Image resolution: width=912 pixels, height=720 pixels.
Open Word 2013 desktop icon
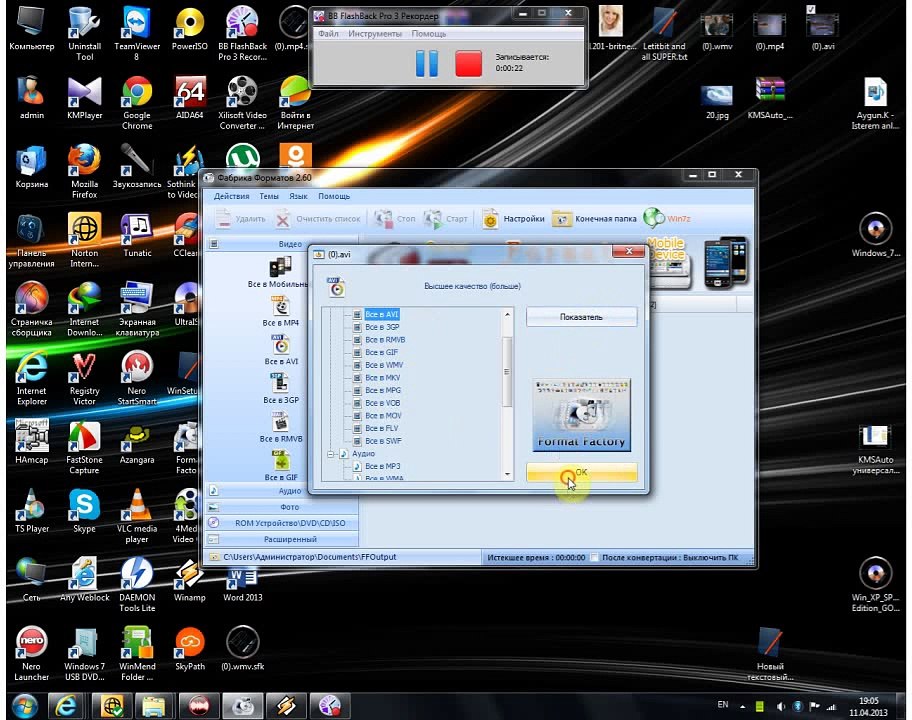[243, 584]
